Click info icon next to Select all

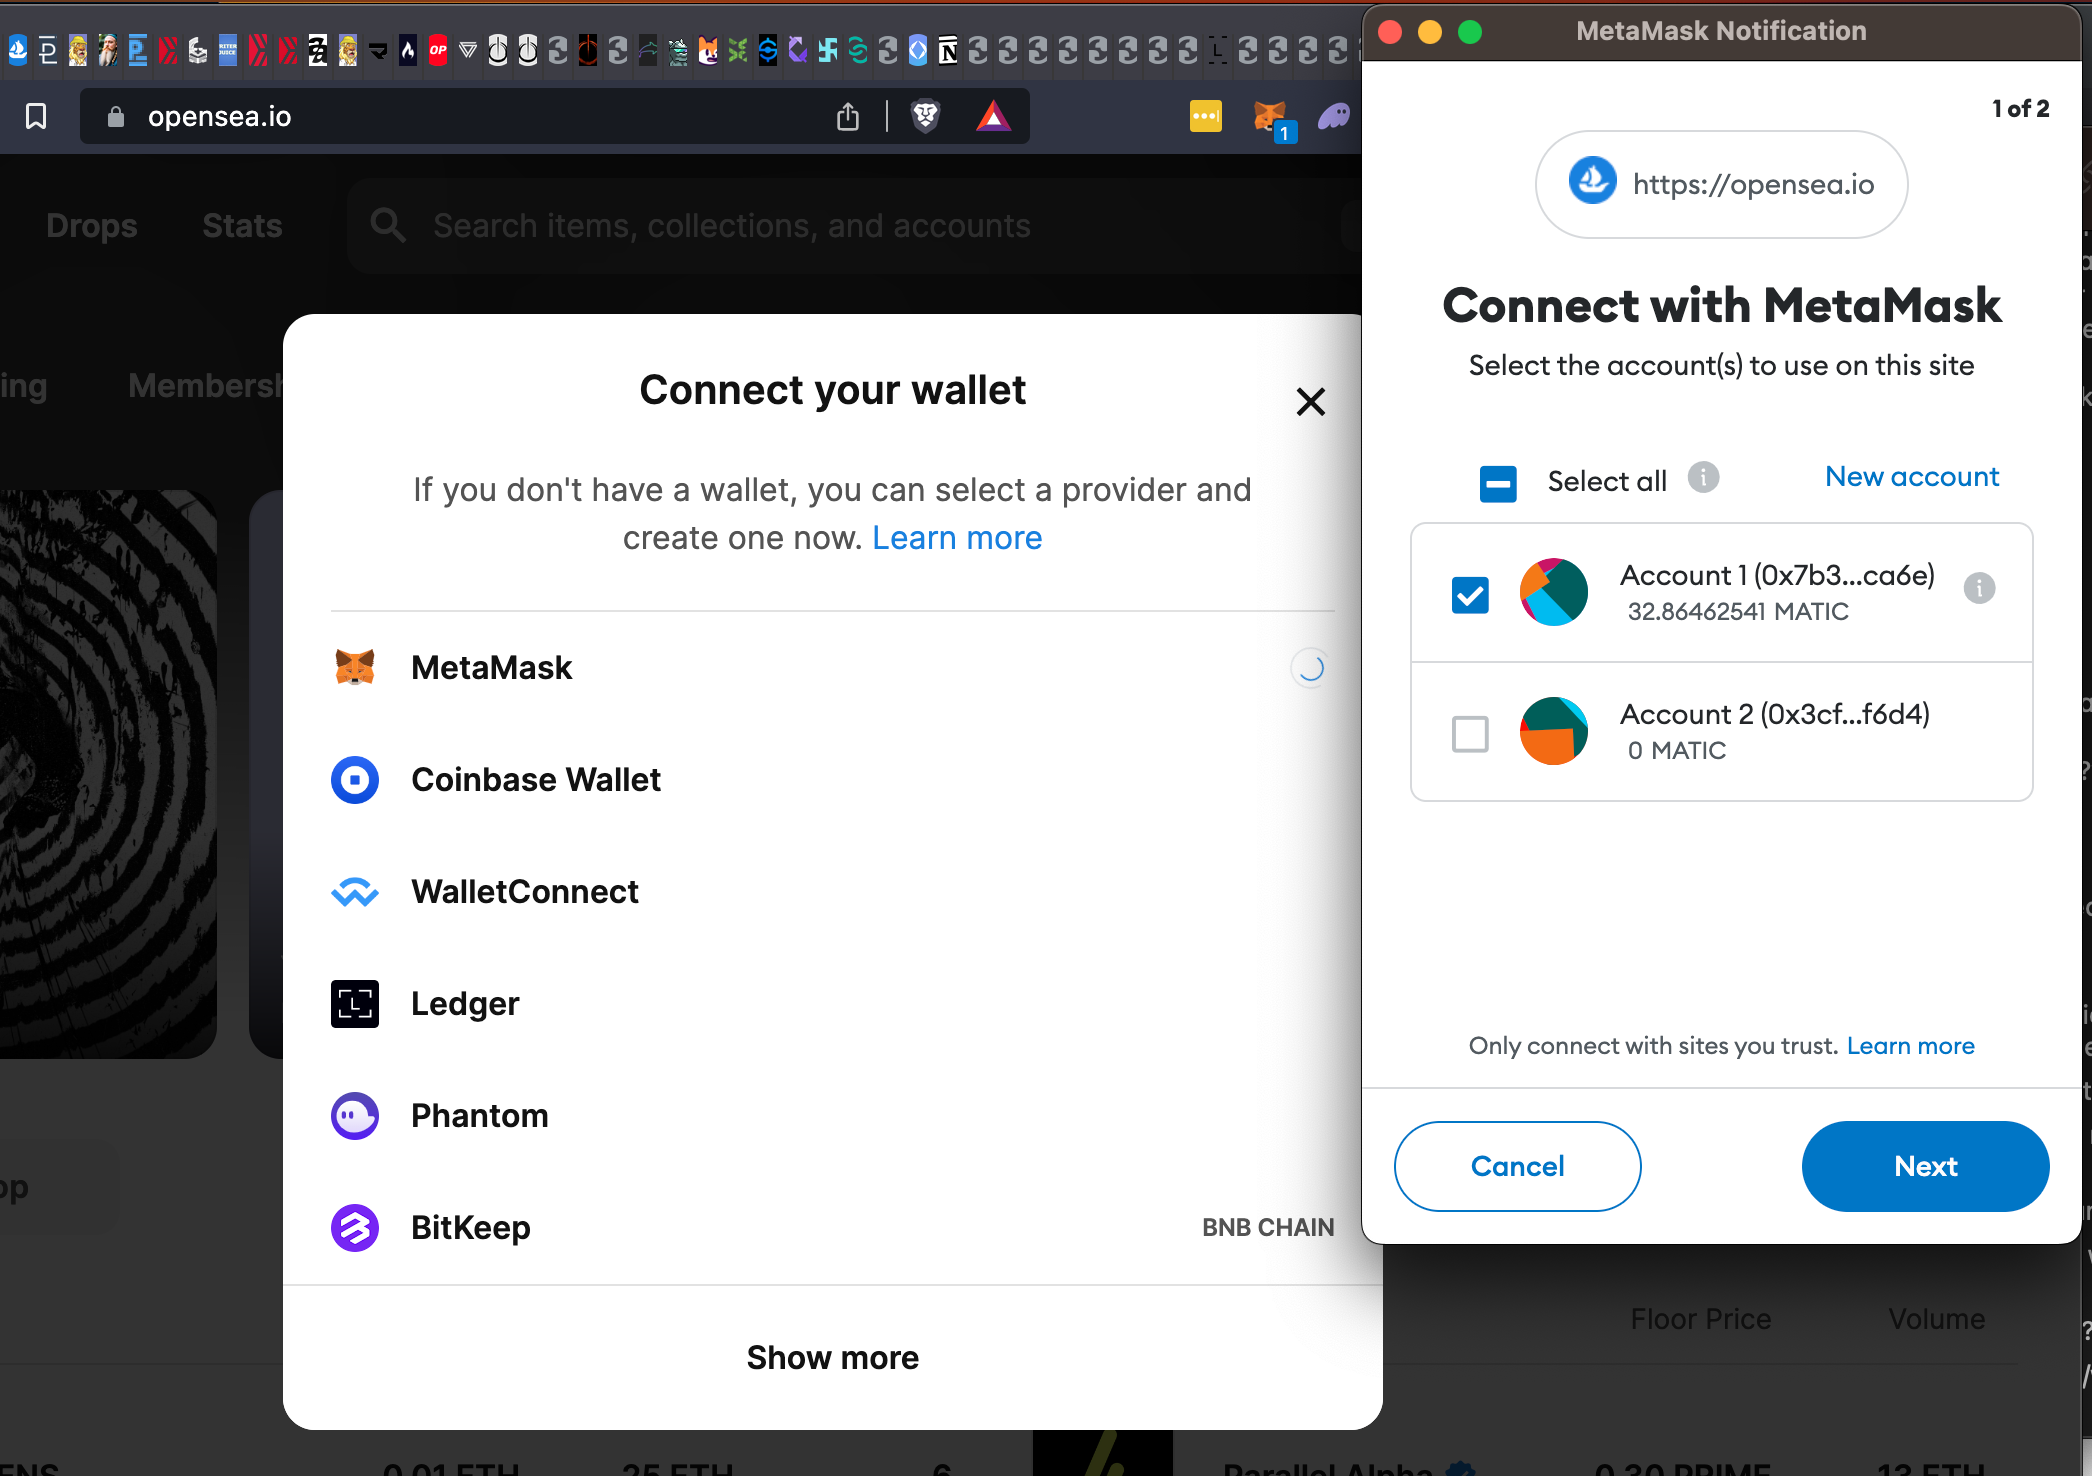(1703, 478)
